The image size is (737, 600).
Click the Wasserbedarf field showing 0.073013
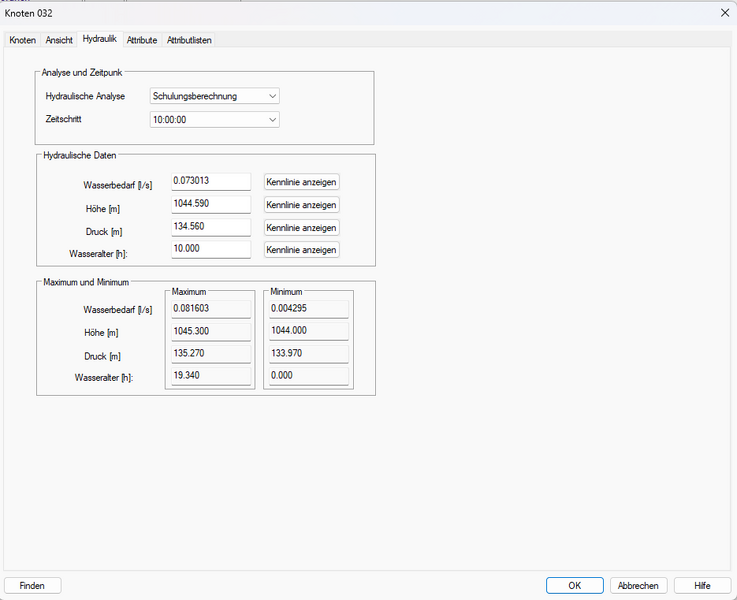coord(211,181)
